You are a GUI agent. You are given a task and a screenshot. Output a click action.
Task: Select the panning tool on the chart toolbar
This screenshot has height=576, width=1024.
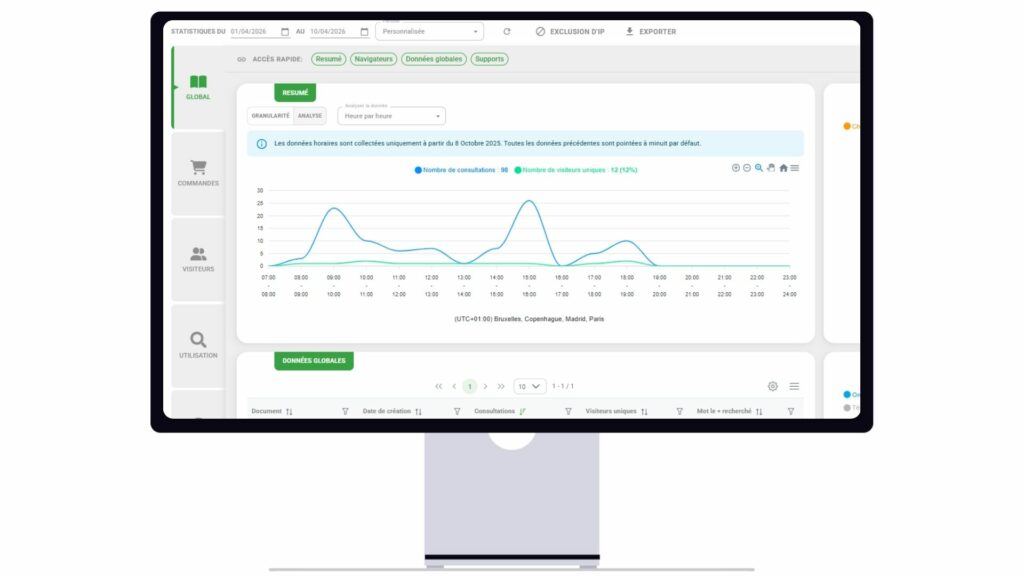771,168
